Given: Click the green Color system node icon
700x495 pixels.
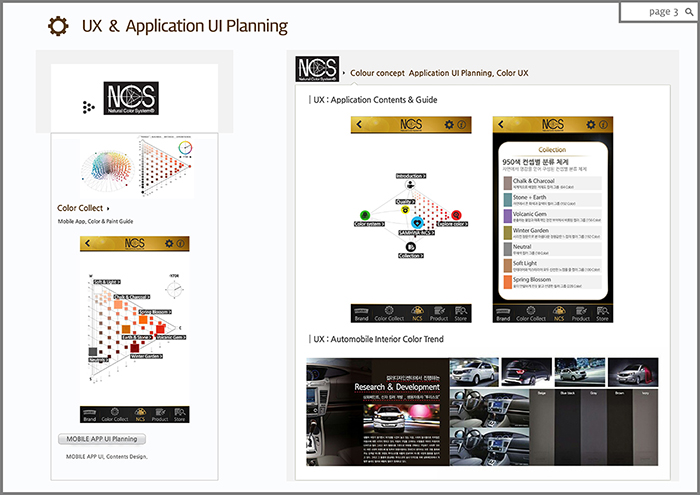Looking at the screenshot, I should tap(365, 215).
